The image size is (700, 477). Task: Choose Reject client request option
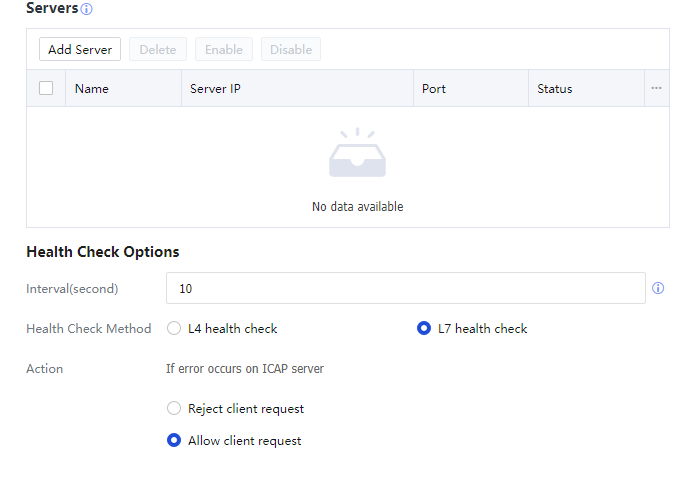[x=175, y=408]
